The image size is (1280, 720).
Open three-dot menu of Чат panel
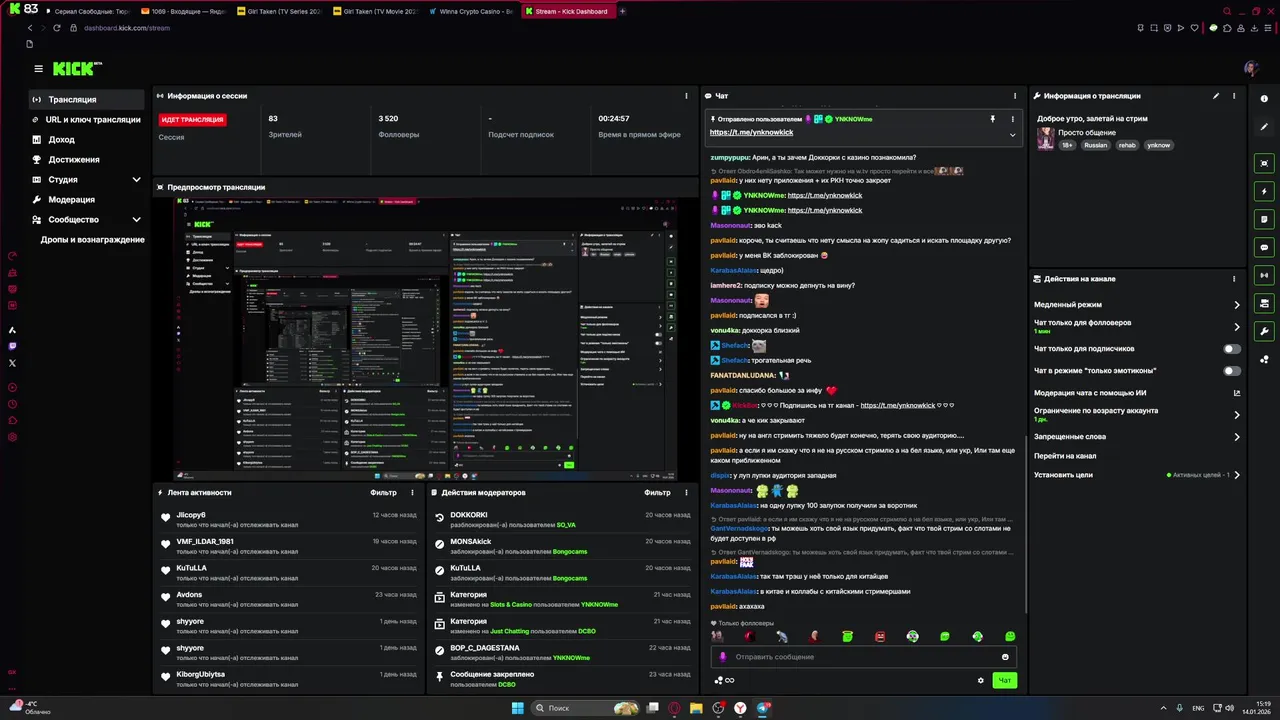1016,96
